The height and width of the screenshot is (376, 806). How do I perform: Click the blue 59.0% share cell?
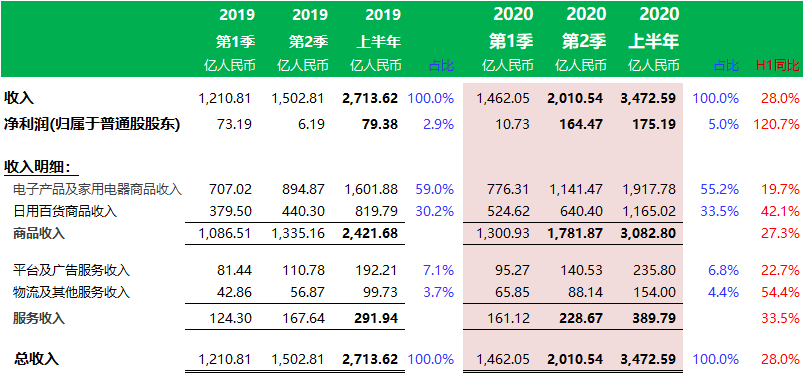pyautogui.click(x=435, y=189)
